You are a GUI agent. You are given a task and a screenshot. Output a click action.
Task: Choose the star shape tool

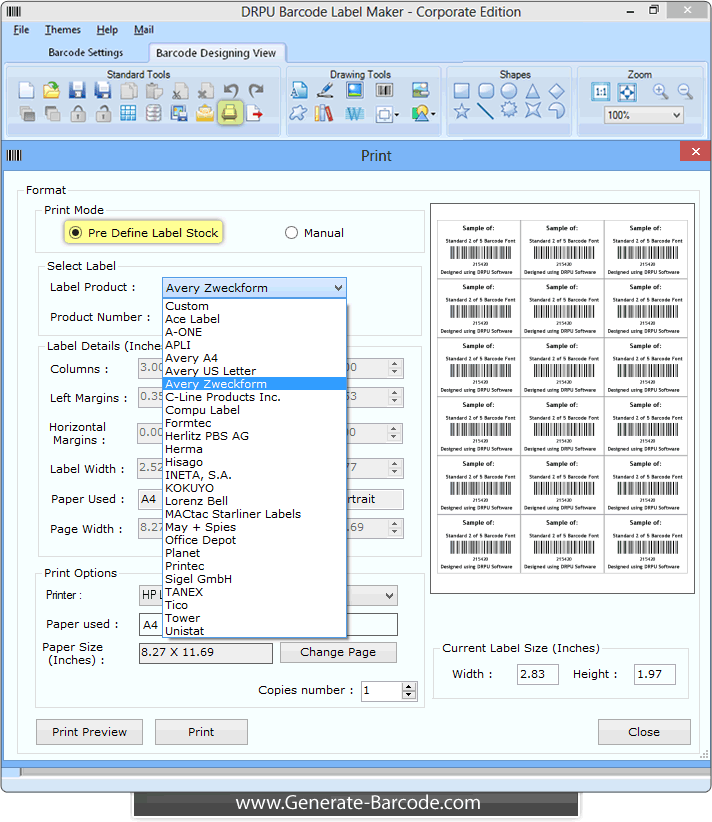tap(461, 112)
